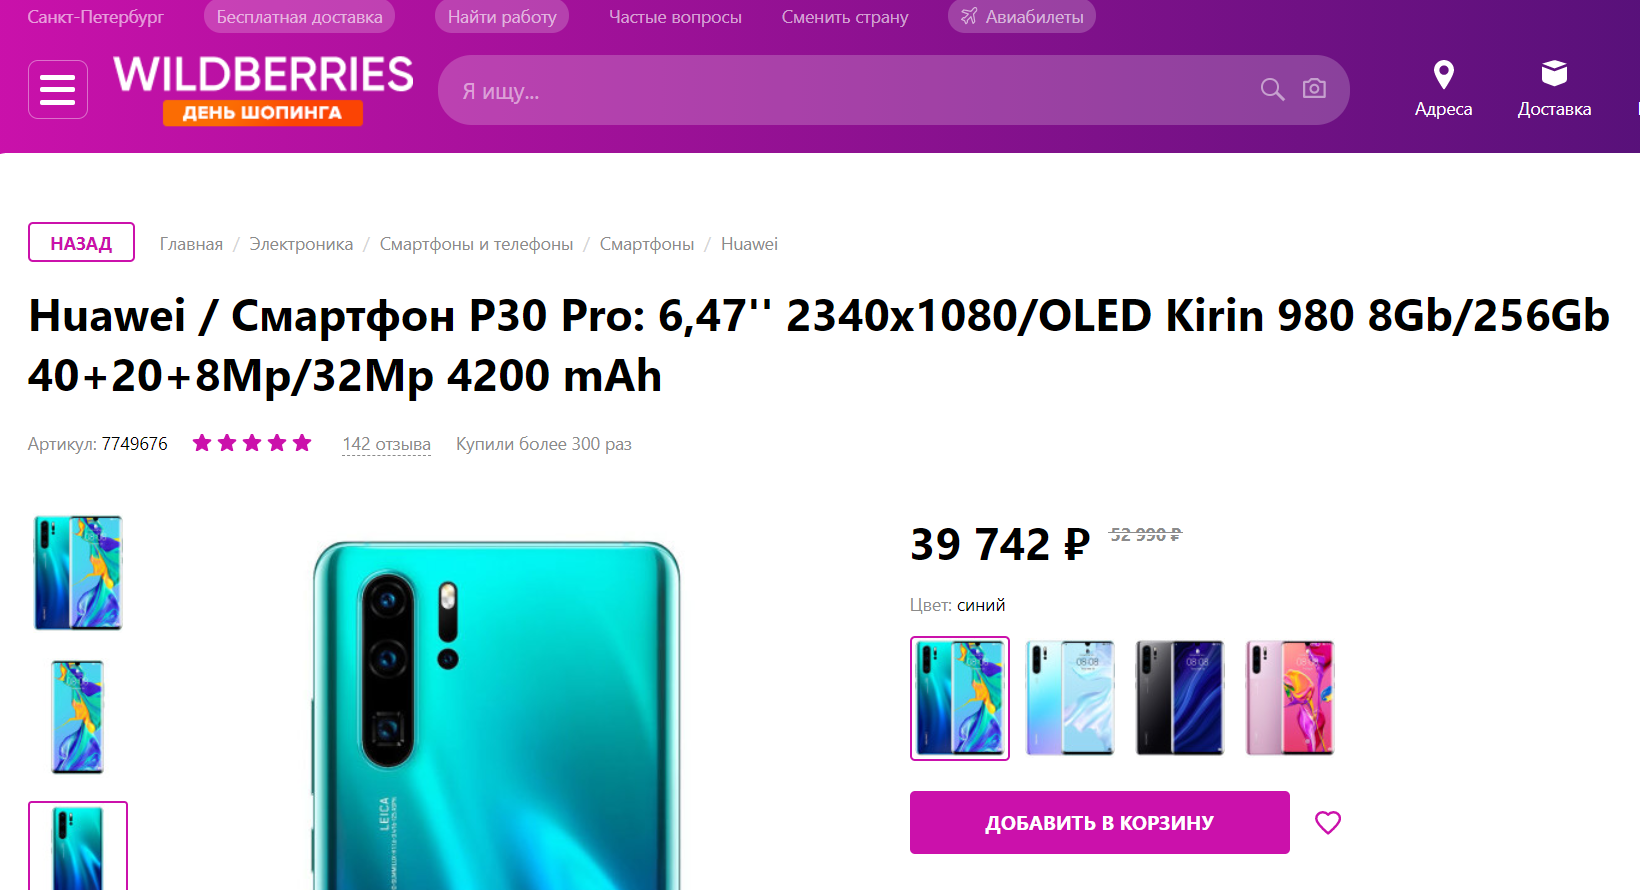Select the light blue phone color
Image resolution: width=1640 pixels, height=890 pixels.
1070,698
